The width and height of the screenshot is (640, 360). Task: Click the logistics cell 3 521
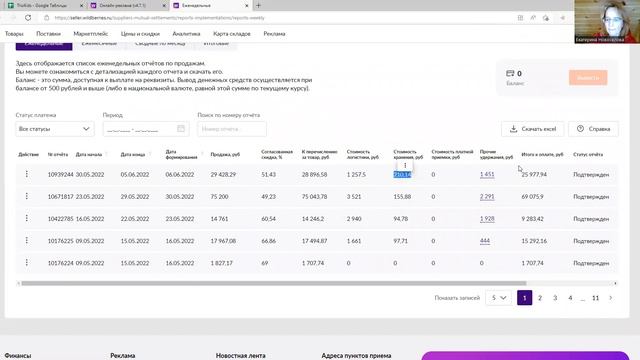pos(354,196)
